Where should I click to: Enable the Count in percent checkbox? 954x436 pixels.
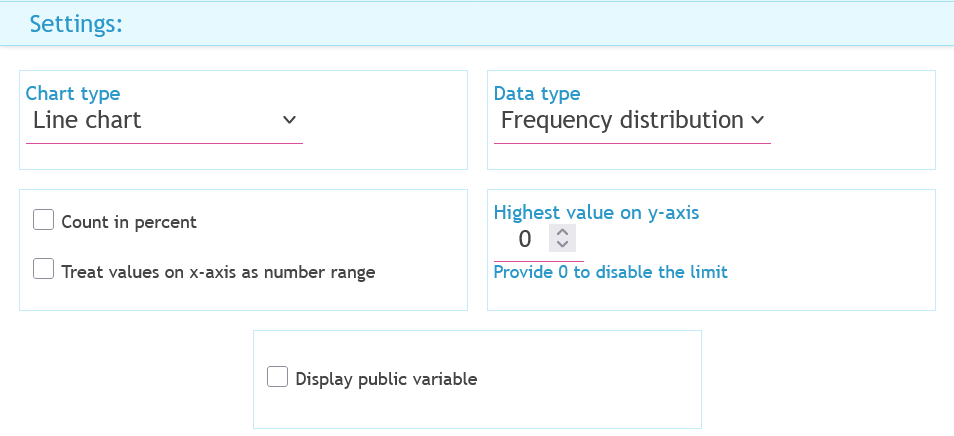coord(43,221)
